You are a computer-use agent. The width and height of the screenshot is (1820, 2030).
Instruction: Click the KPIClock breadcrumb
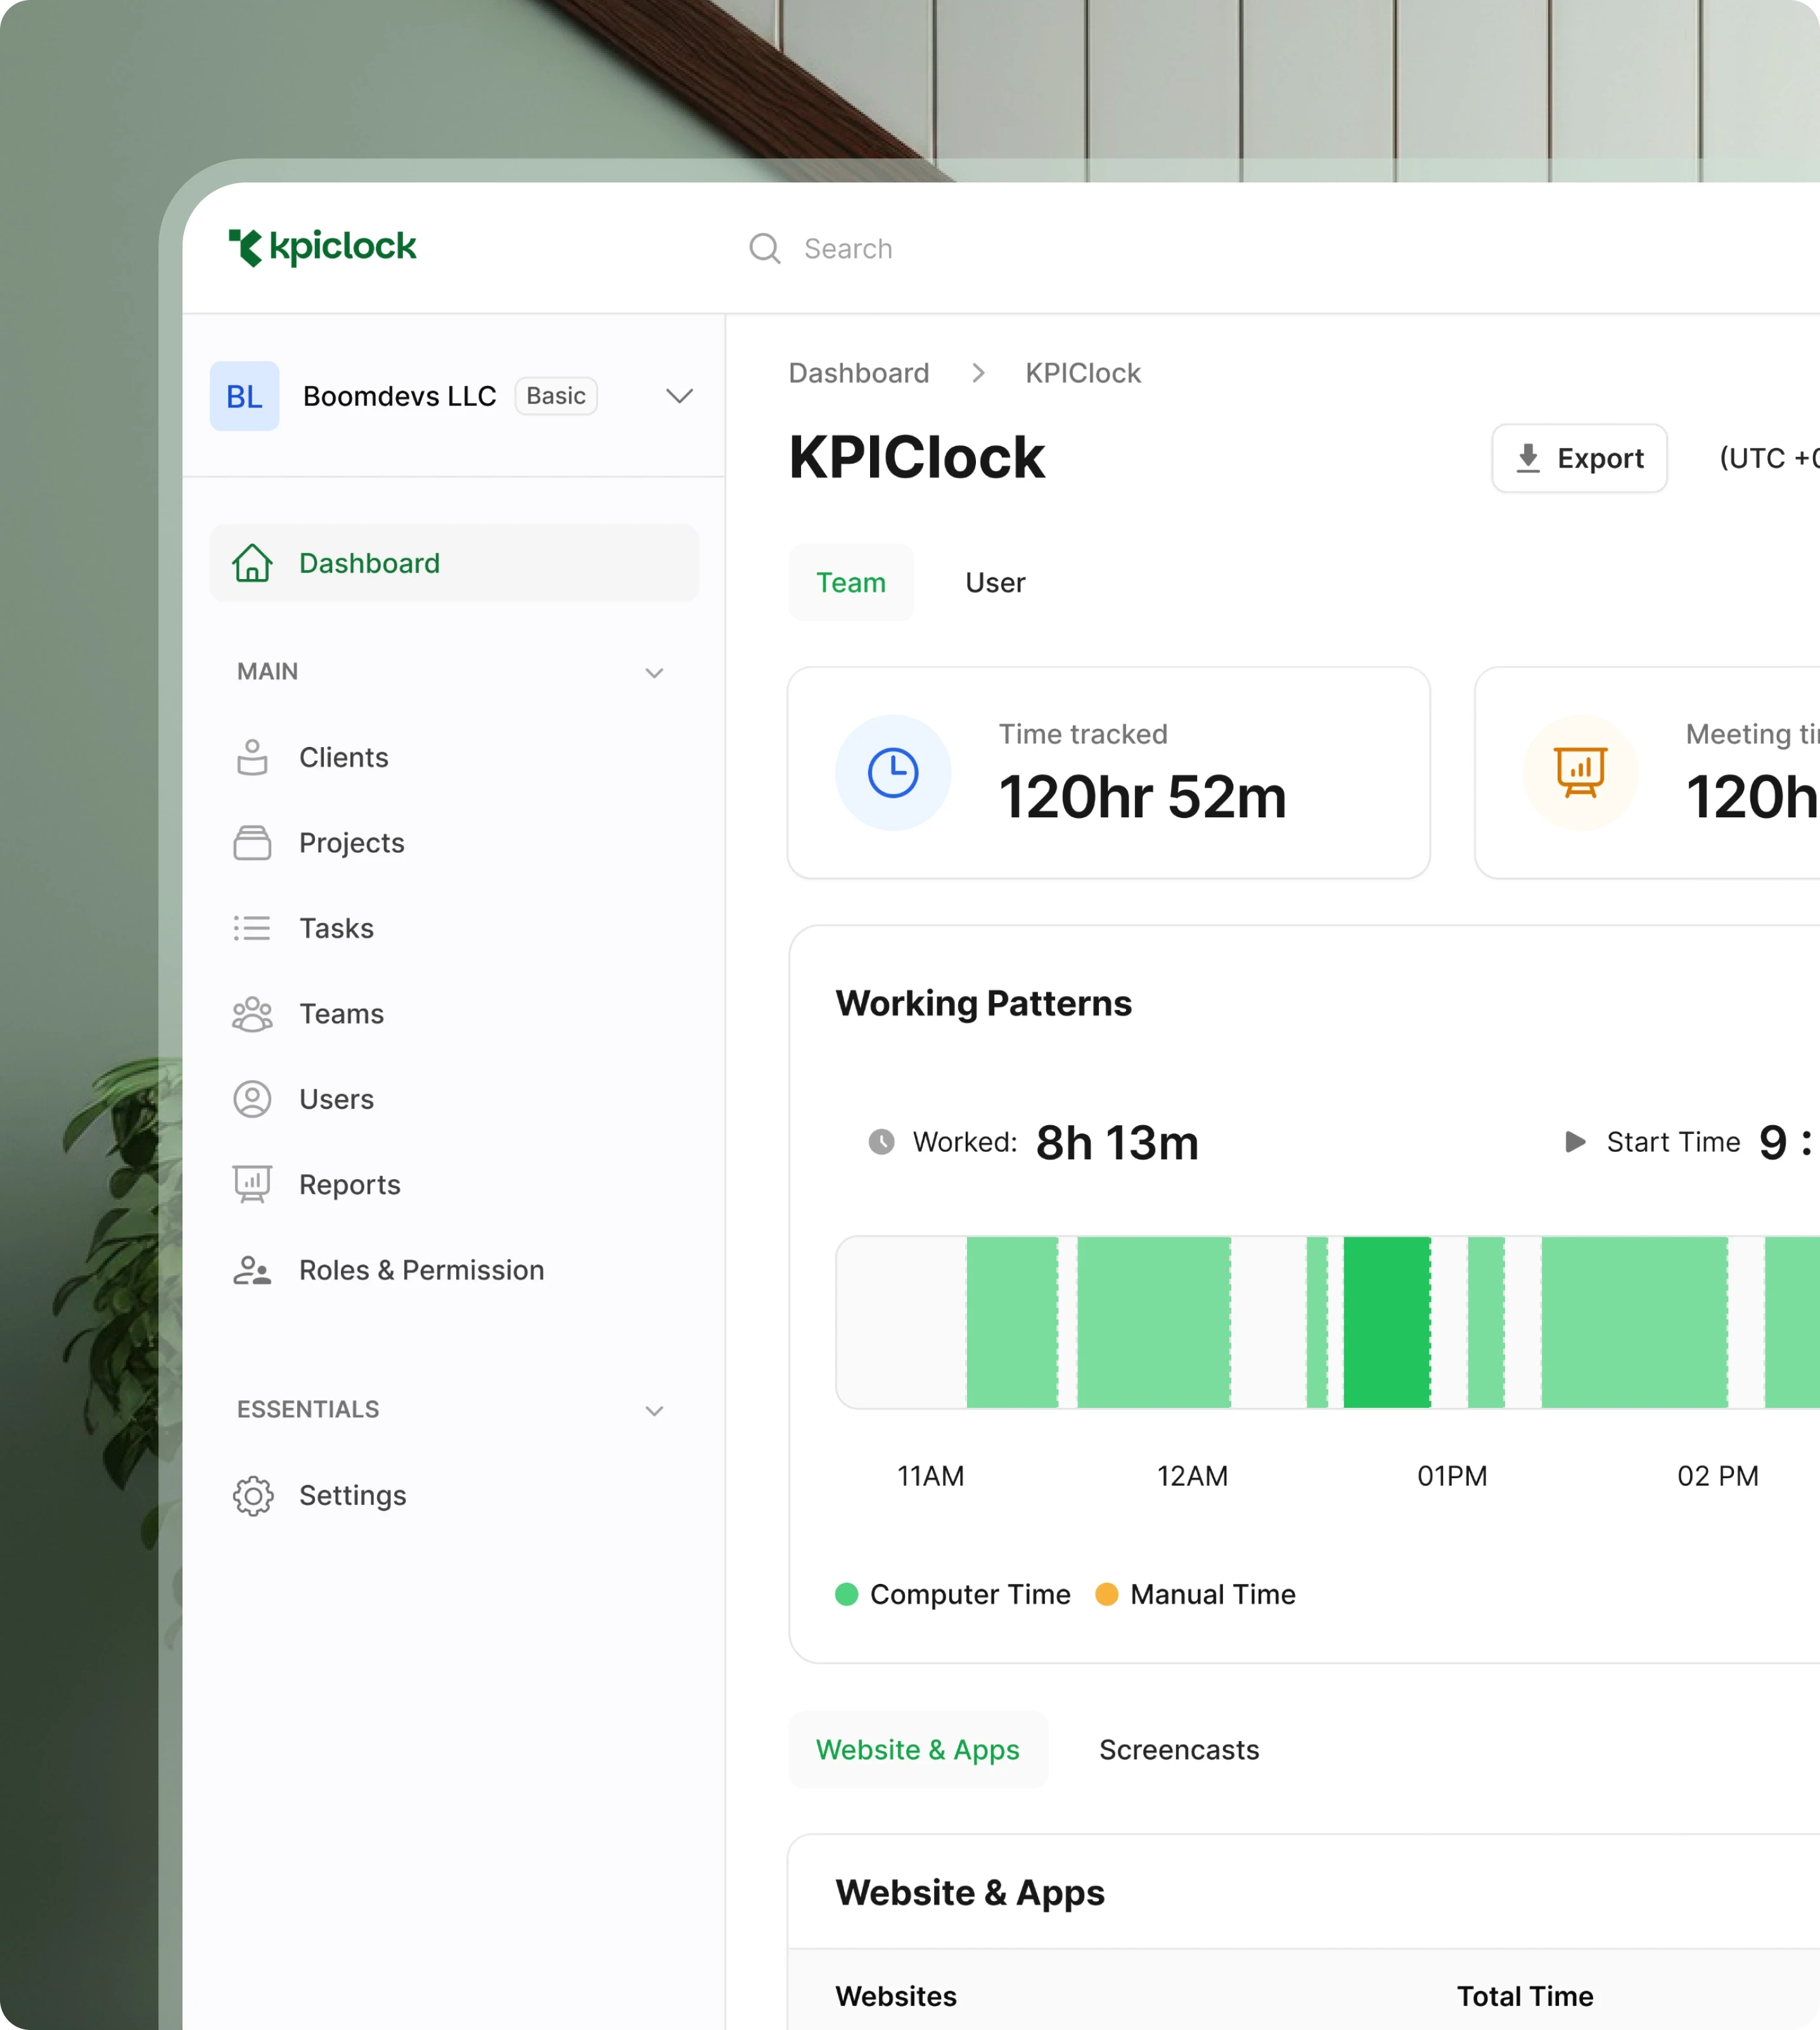(1083, 373)
